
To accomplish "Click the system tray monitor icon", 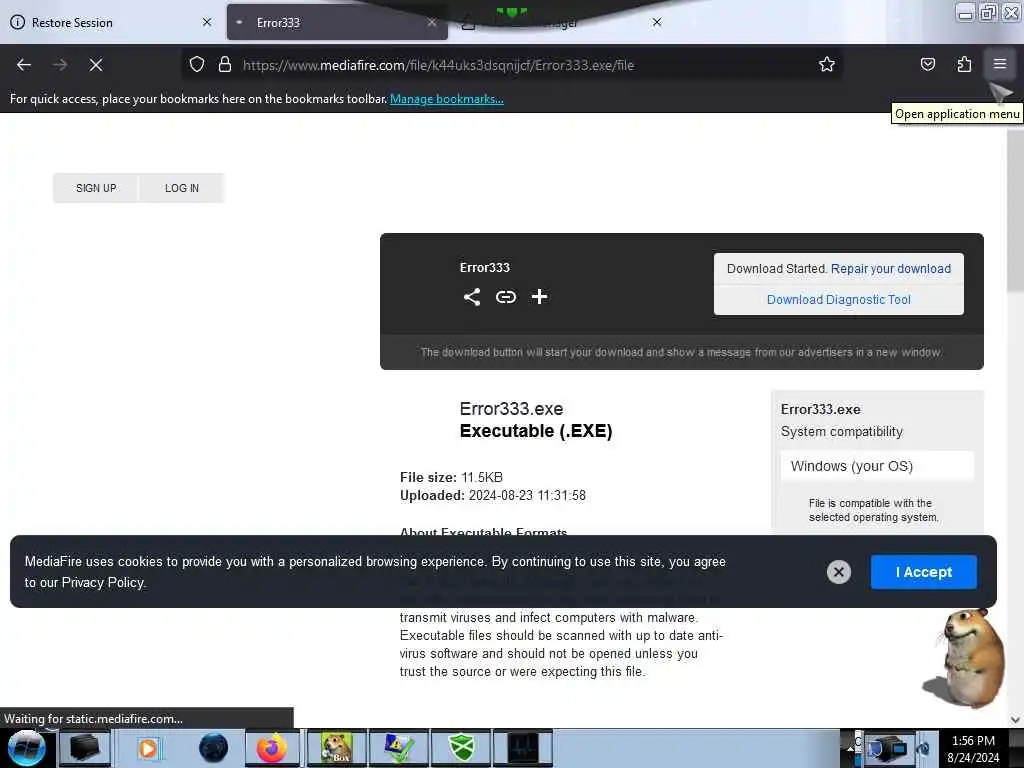I will point(890,748).
